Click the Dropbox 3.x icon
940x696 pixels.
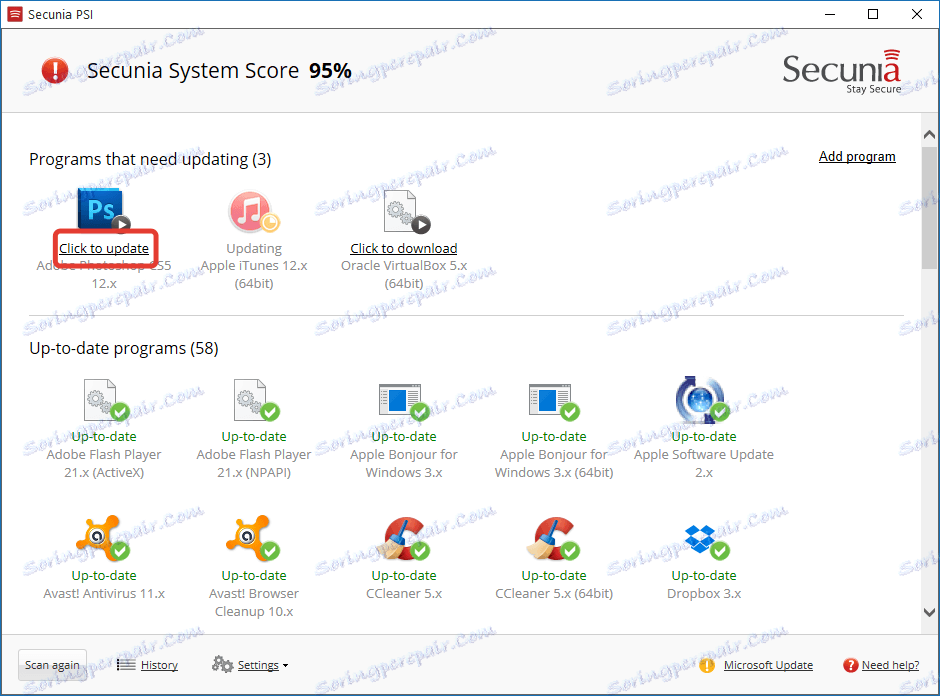coord(706,541)
